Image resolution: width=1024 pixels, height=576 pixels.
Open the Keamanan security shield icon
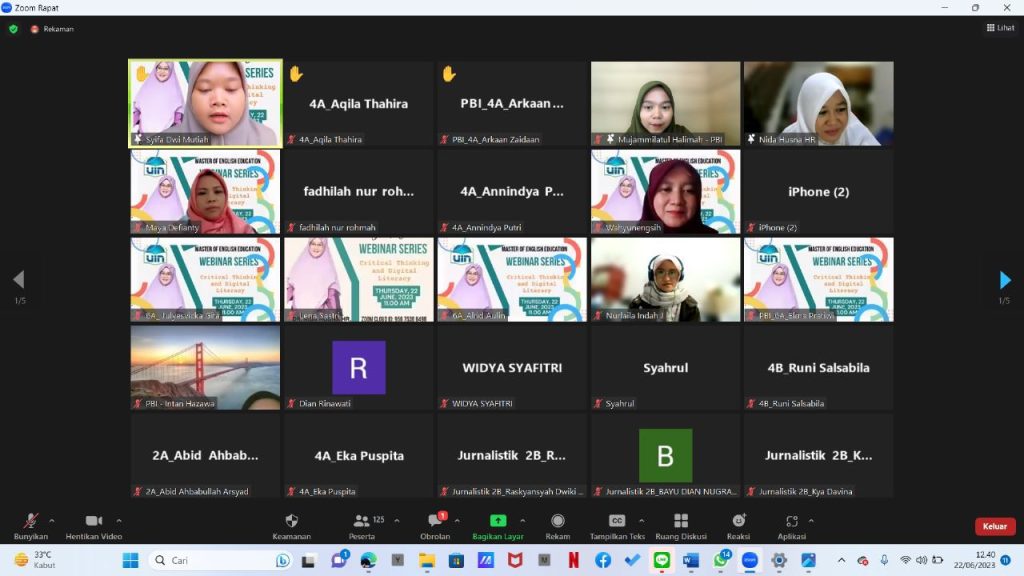tap(291, 521)
